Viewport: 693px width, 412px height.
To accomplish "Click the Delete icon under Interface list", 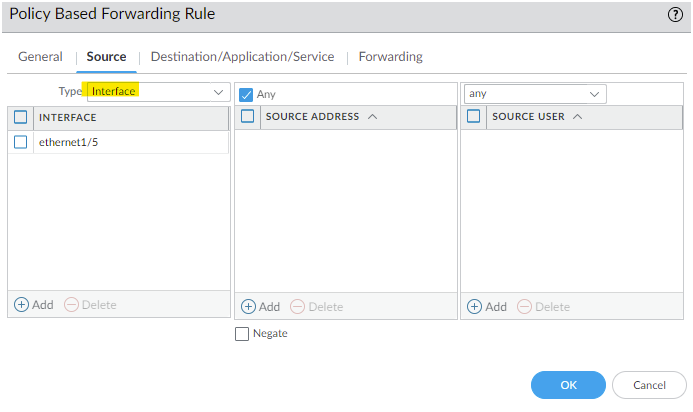I will [x=71, y=304].
